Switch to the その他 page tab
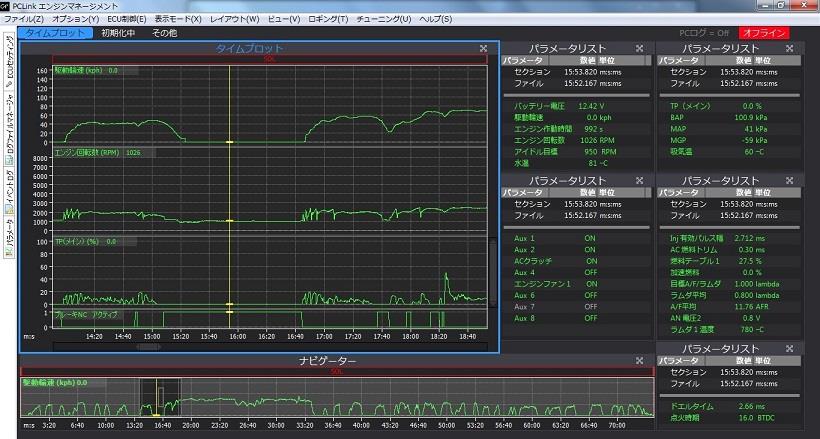Screen dimensions: 820x439 tap(164, 33)
